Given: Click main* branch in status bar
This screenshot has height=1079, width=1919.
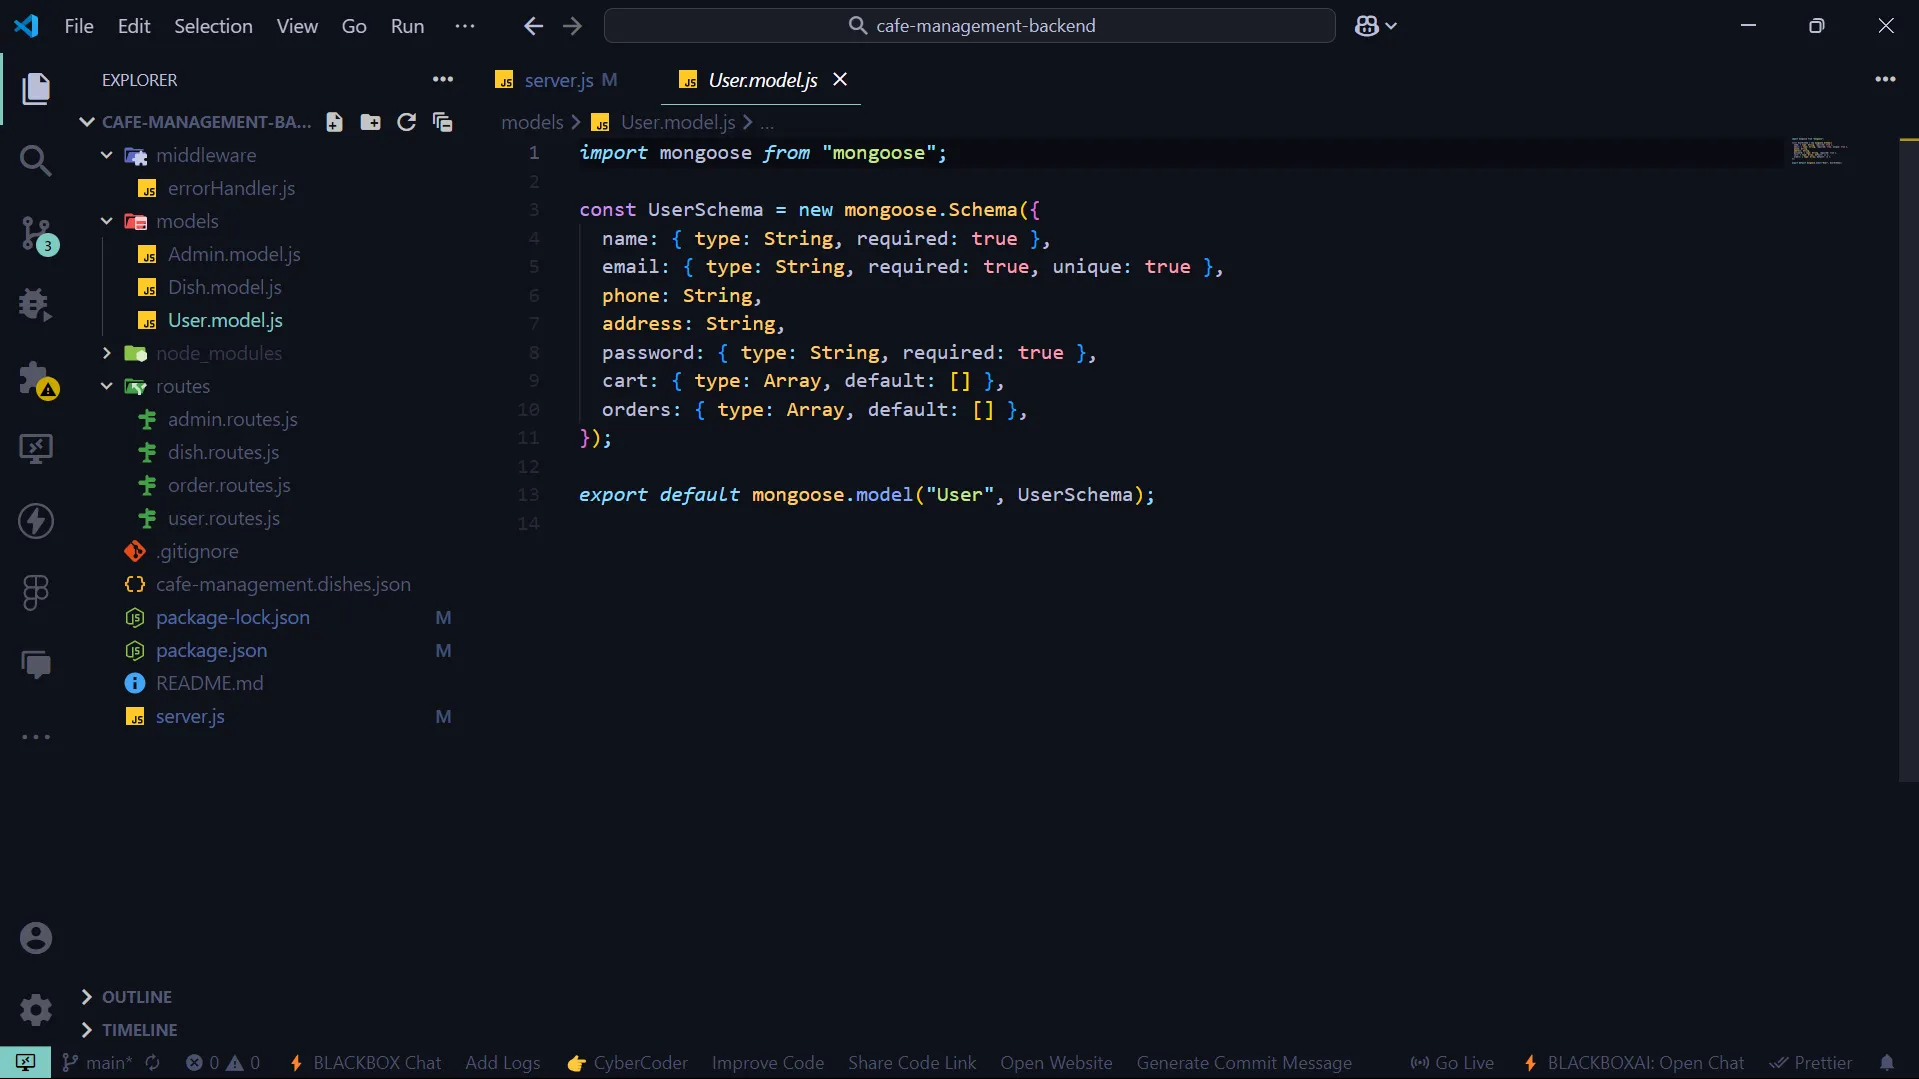Looking at the screenshot, I should coord(97,1063).
